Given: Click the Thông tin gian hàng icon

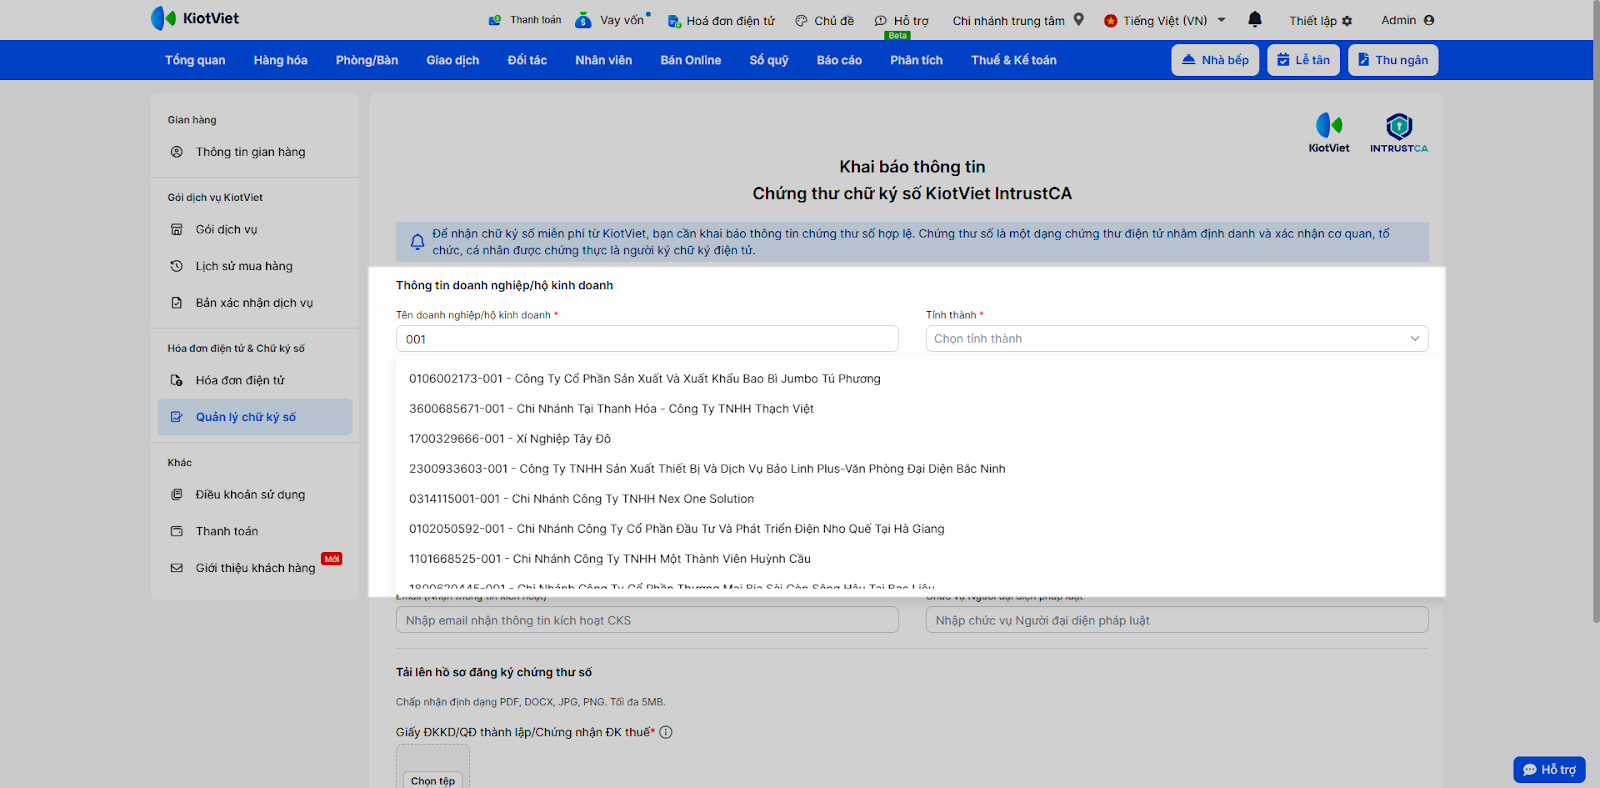Looking at the screenshot, I should pos(177,152).
